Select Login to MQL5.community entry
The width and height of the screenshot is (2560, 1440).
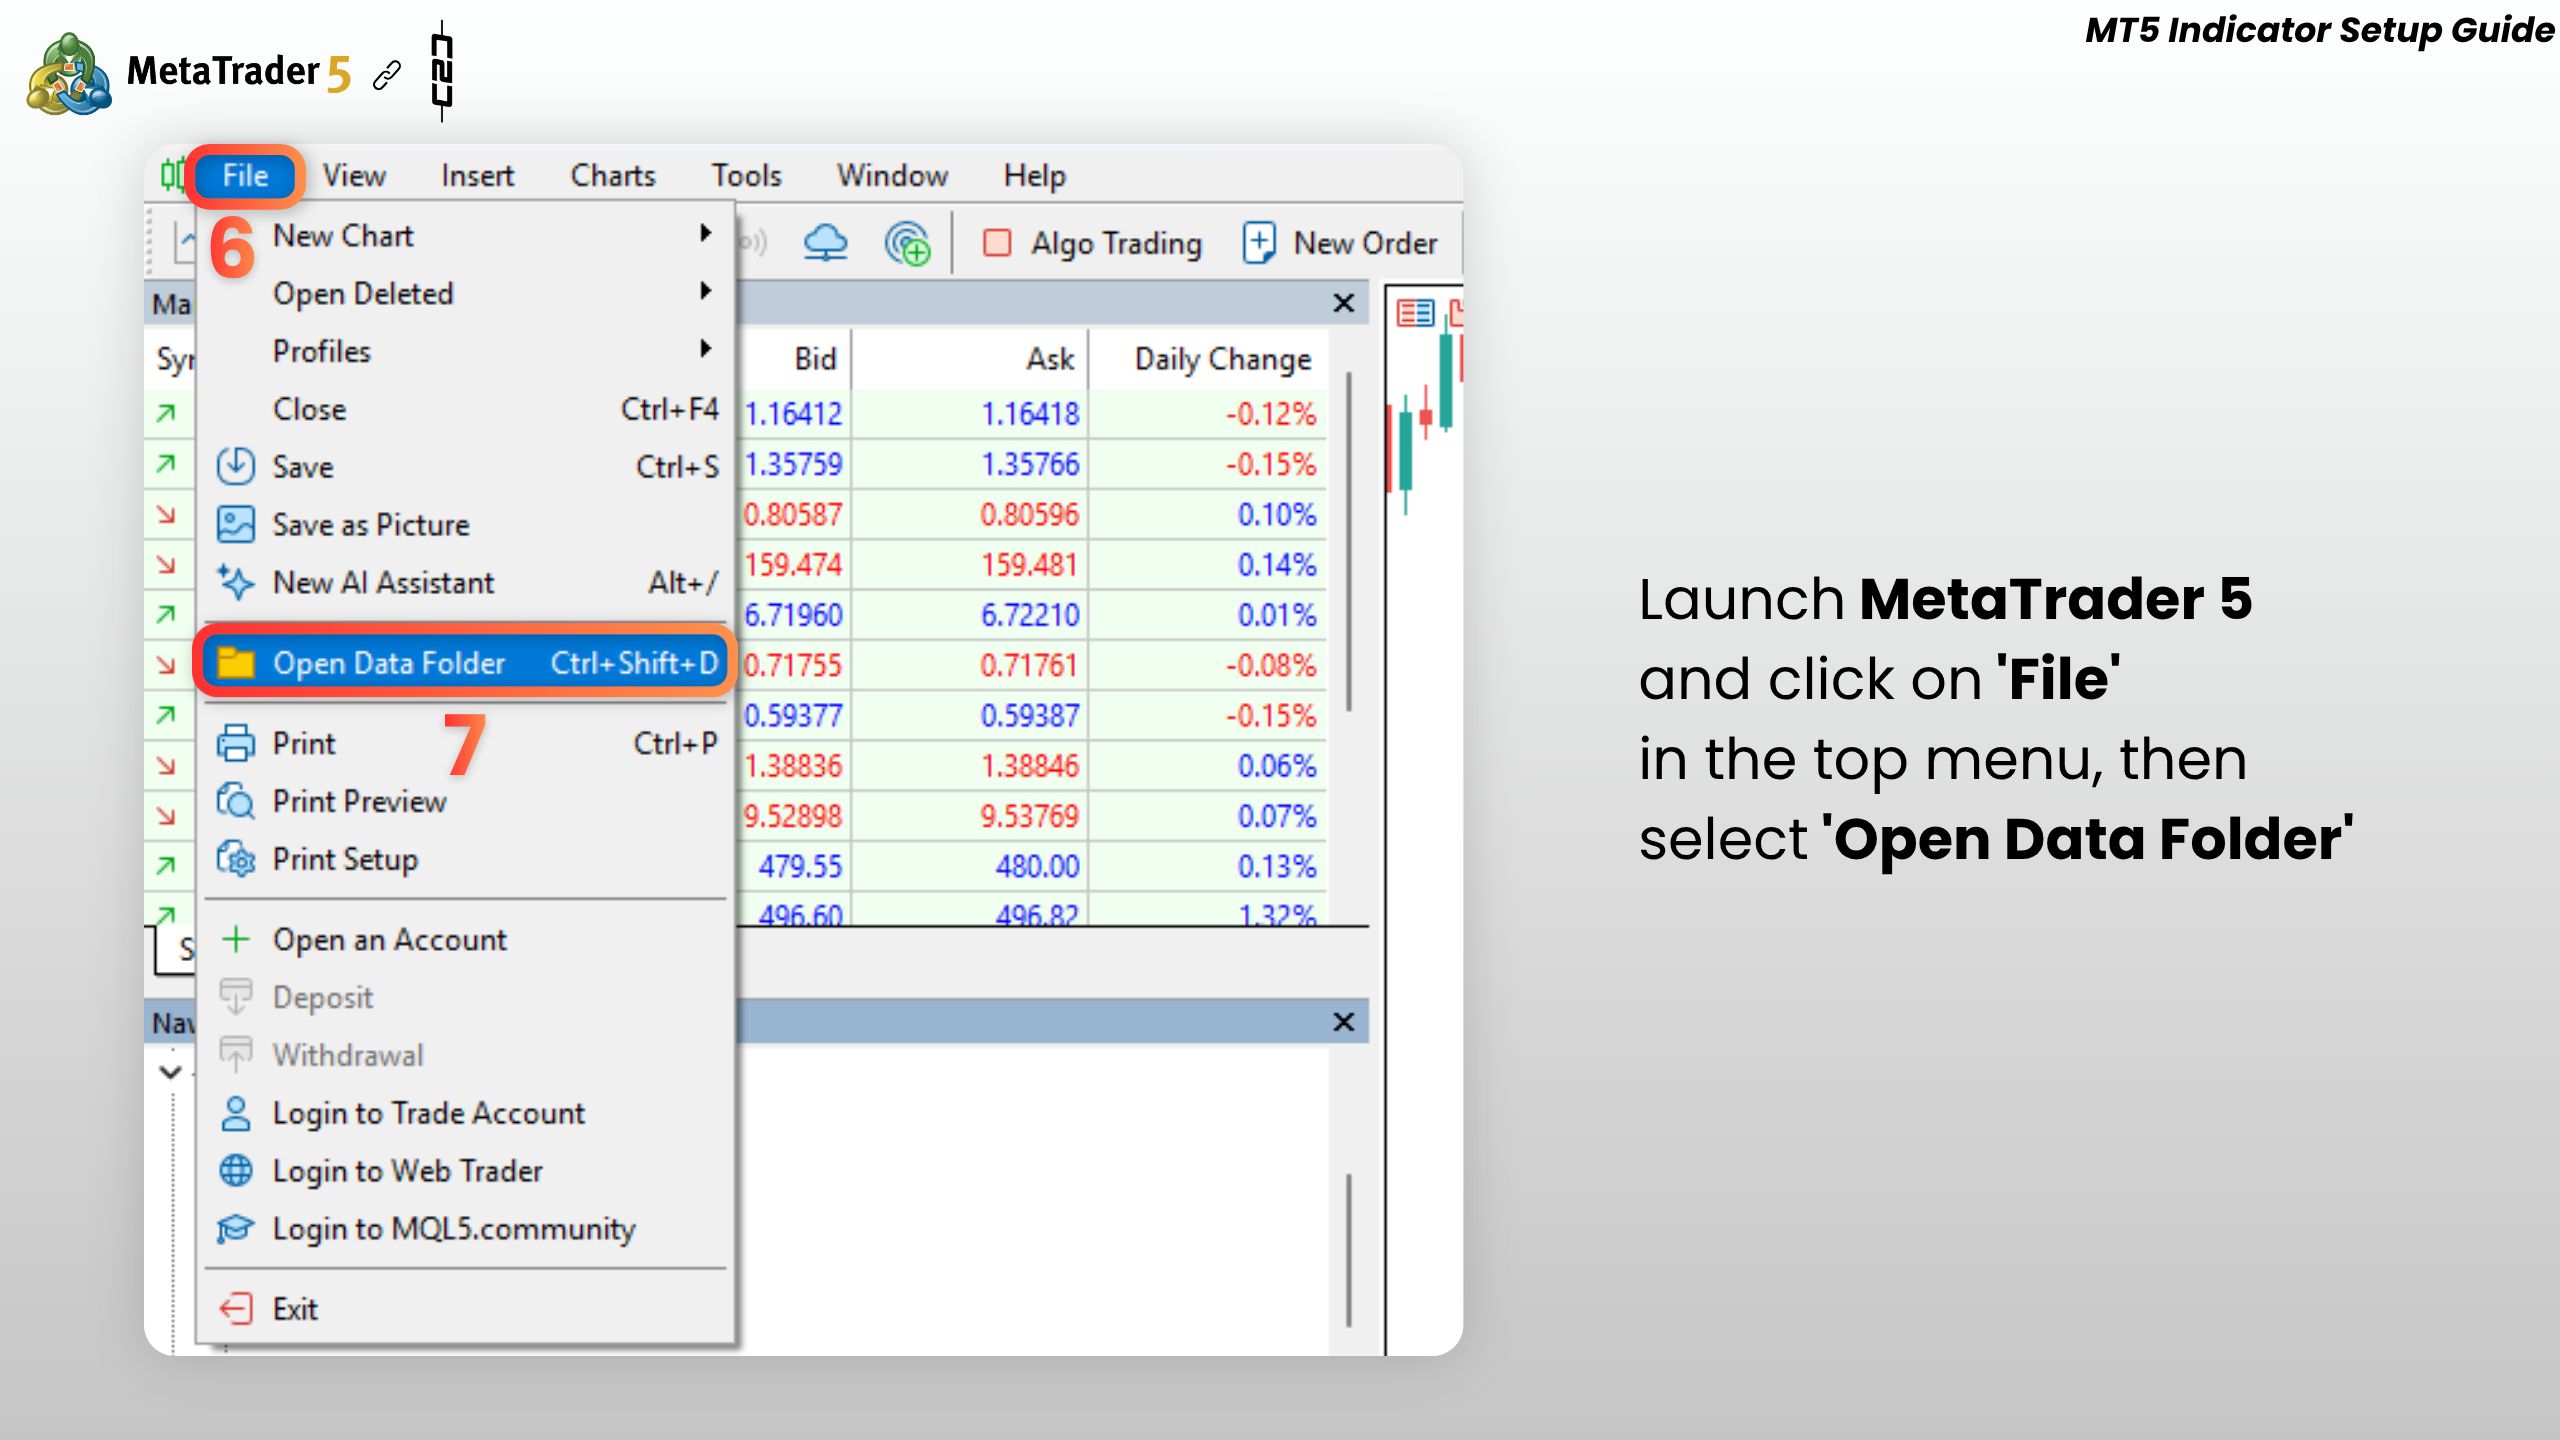click(x=466, y=1228)
